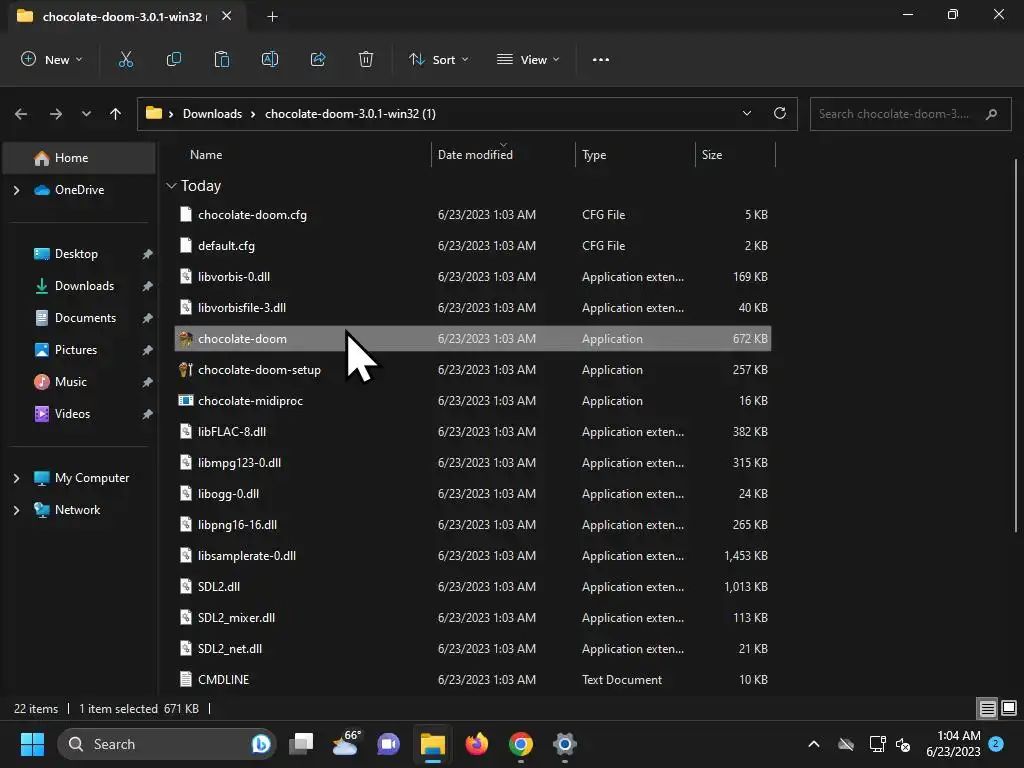Switch to details view layout icon

(x=987, y=708)
